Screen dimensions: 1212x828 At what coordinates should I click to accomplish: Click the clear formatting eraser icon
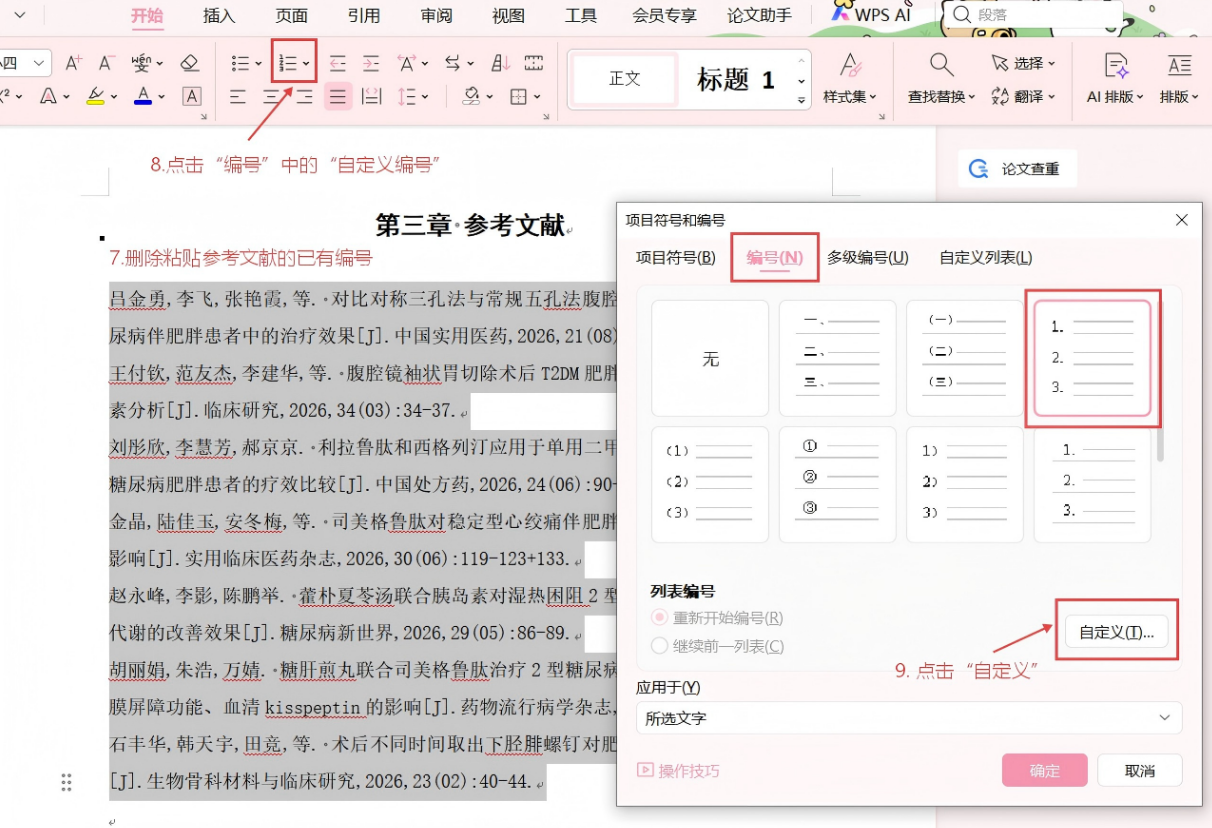190,63
